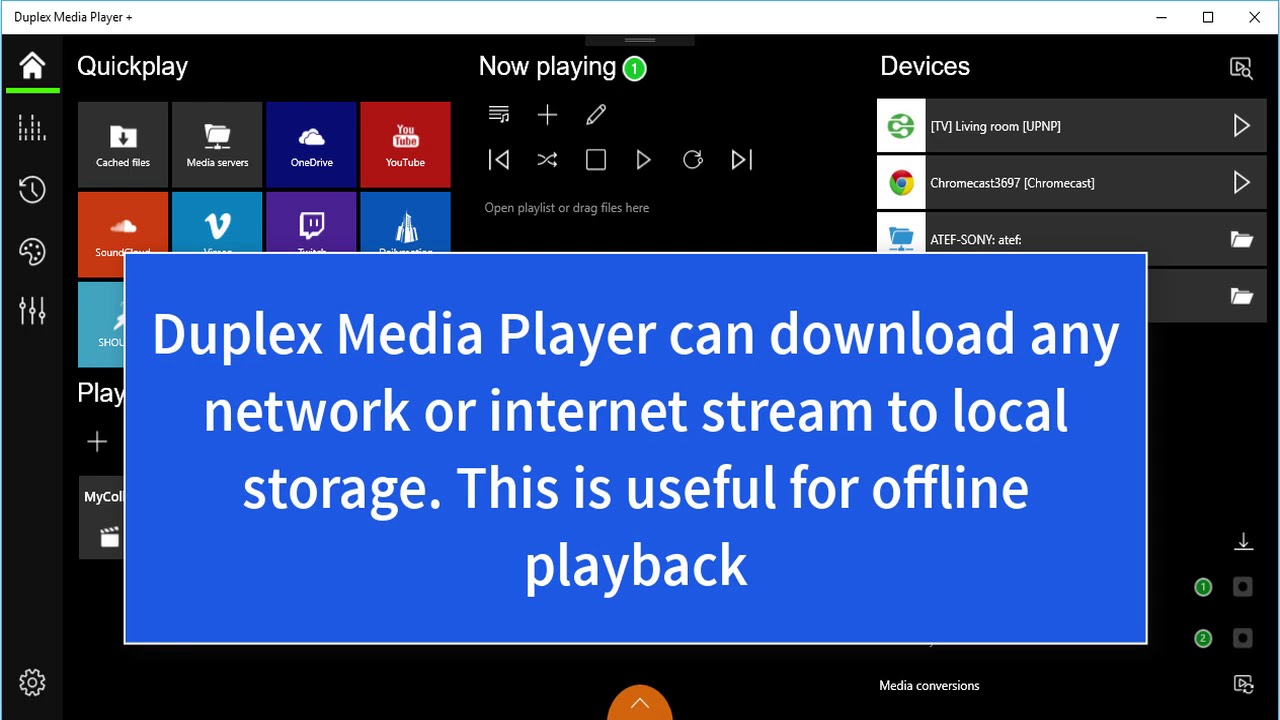Open the SHOUTcast tile
Viewport: 1280px width, 720px height.
click(x=101, y=324)
